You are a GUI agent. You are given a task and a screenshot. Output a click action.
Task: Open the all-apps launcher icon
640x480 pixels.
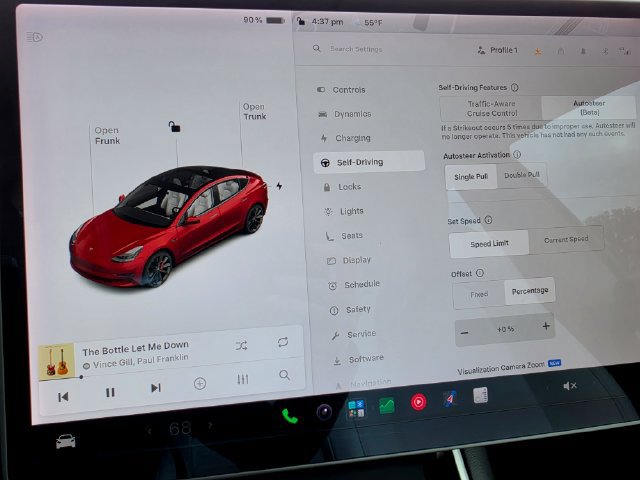356,409
